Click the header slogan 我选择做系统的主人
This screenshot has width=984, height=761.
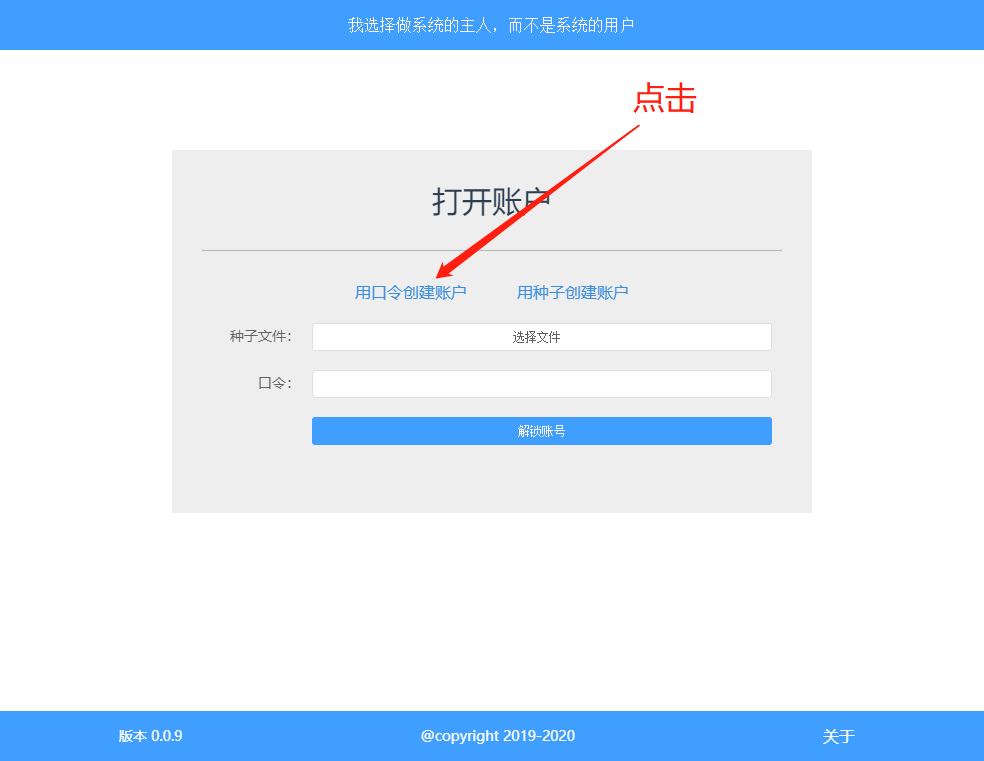pyautogui.click(x=420, y=25)
